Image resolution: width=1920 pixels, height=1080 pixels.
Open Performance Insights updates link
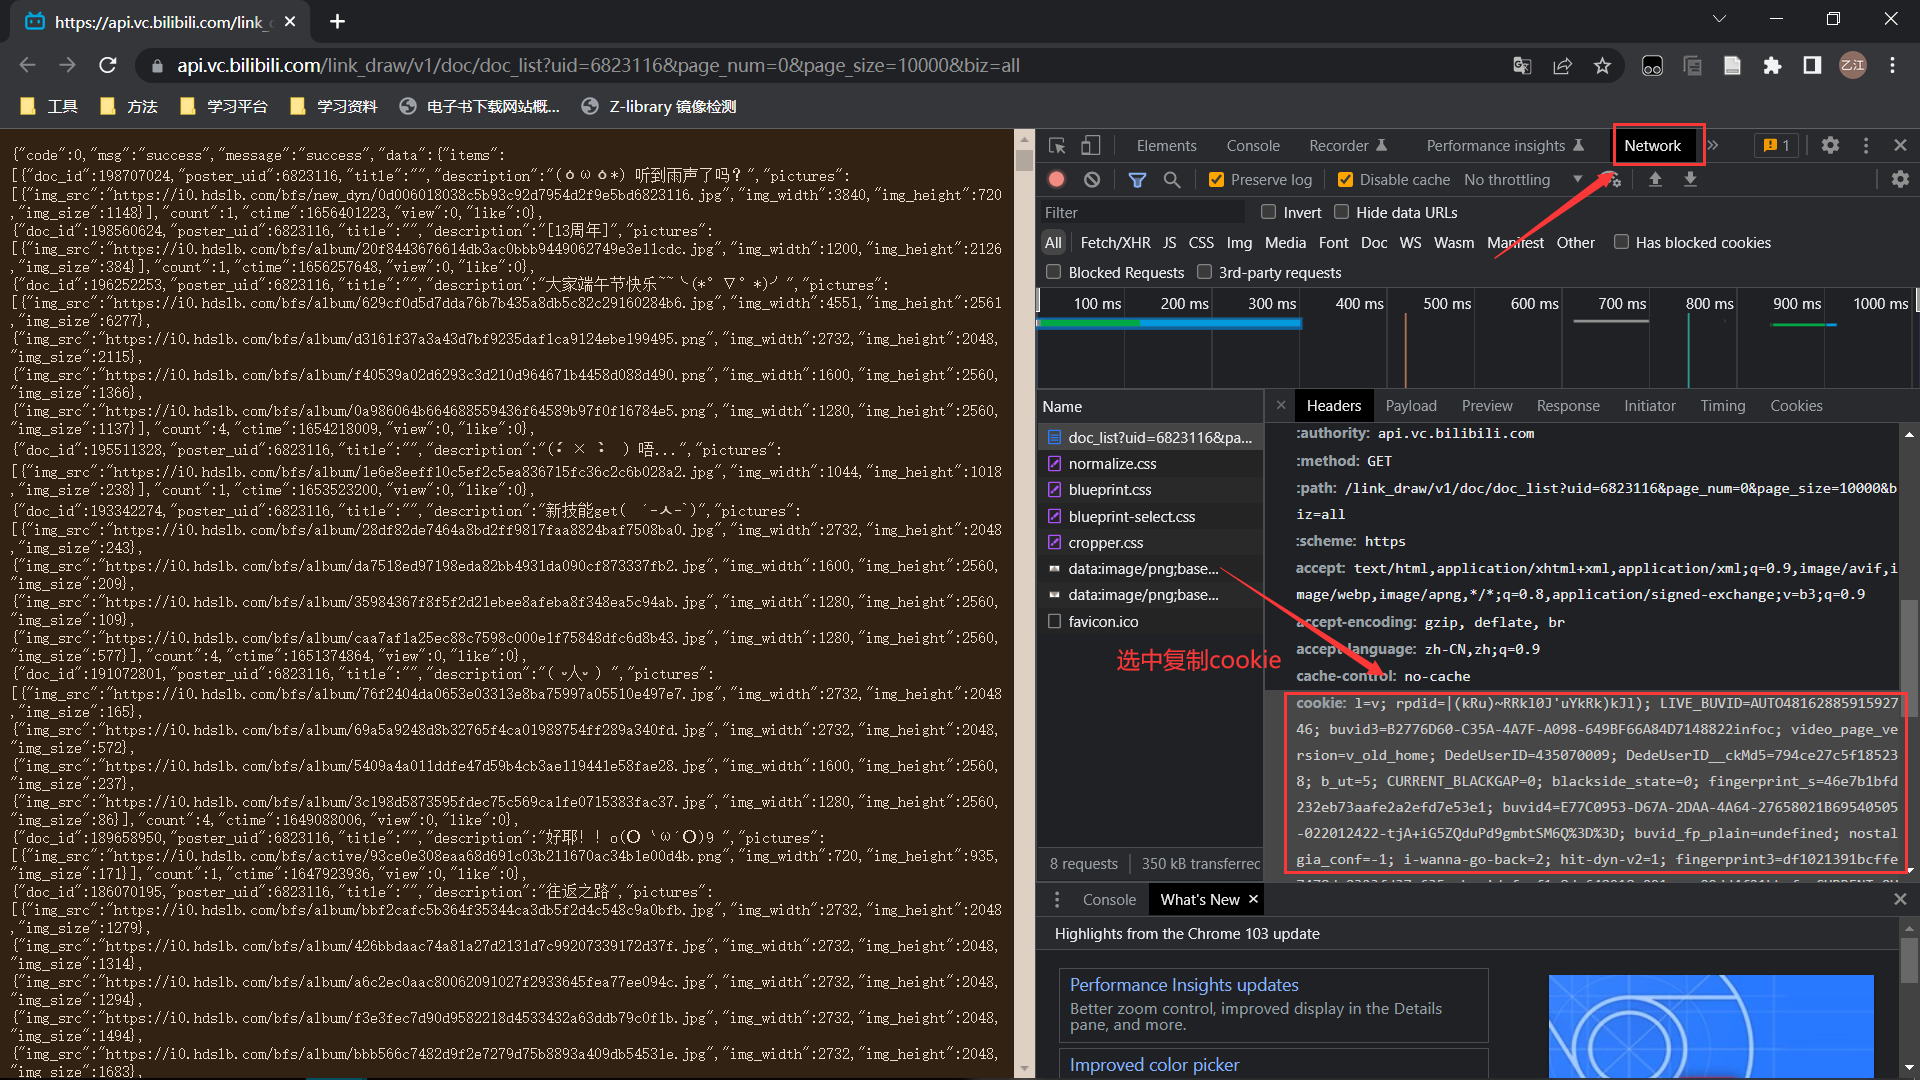pyautogui.click(x=1184, y=985)
